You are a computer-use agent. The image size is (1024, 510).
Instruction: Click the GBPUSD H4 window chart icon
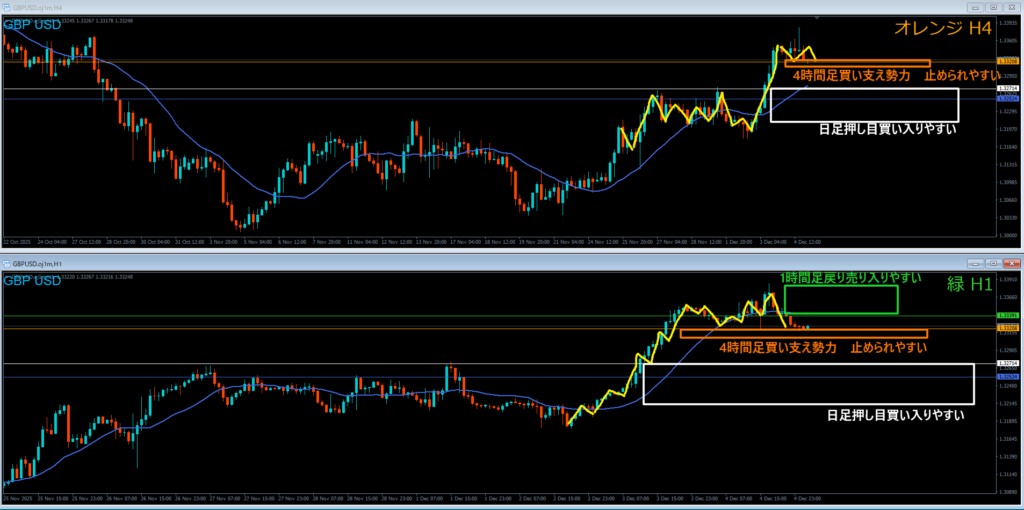[x=6, y=8]
